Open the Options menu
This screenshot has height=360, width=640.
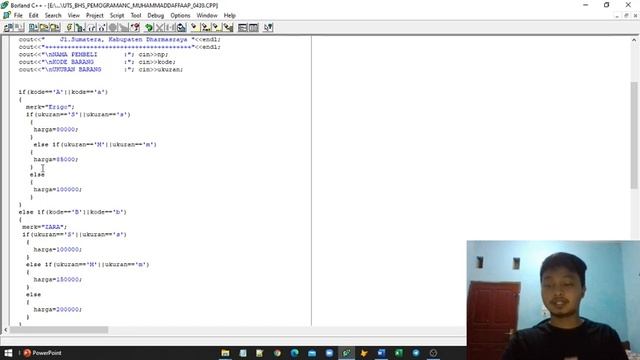180,16
